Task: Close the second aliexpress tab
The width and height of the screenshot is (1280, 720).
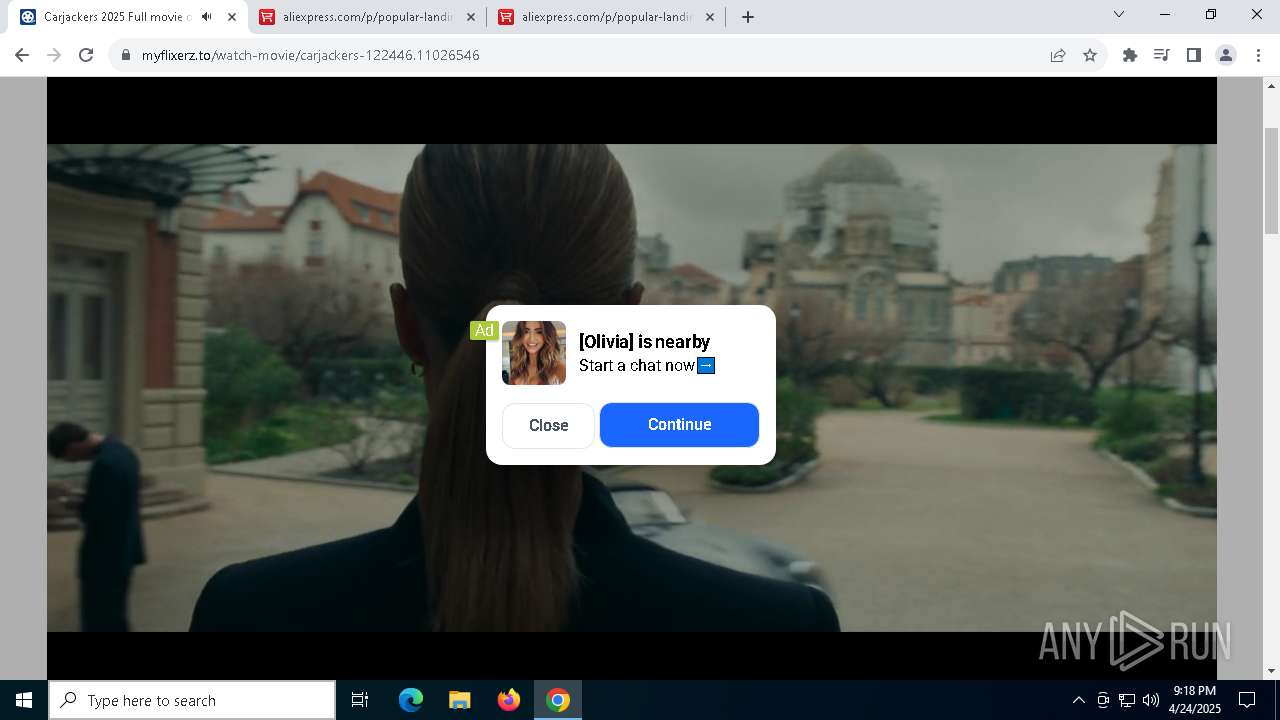Action: click(710, 17)
